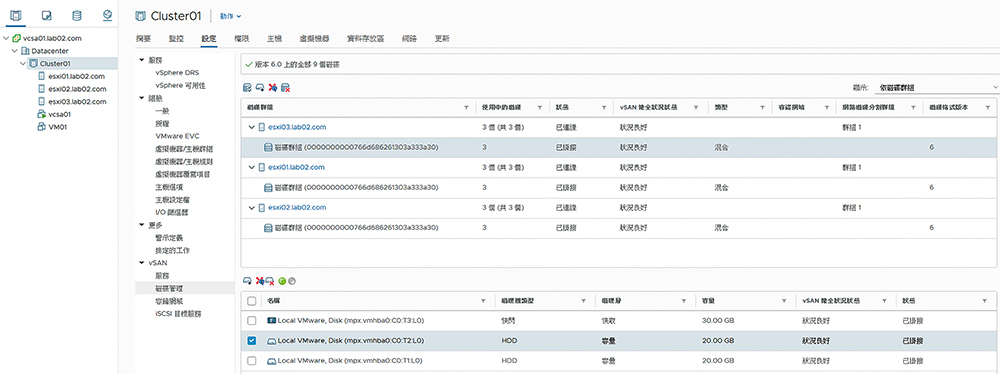Select the disk group row under esxi01.lab02.com
This screenshot has width=1000, height=374.
click(x=619, y=188)
